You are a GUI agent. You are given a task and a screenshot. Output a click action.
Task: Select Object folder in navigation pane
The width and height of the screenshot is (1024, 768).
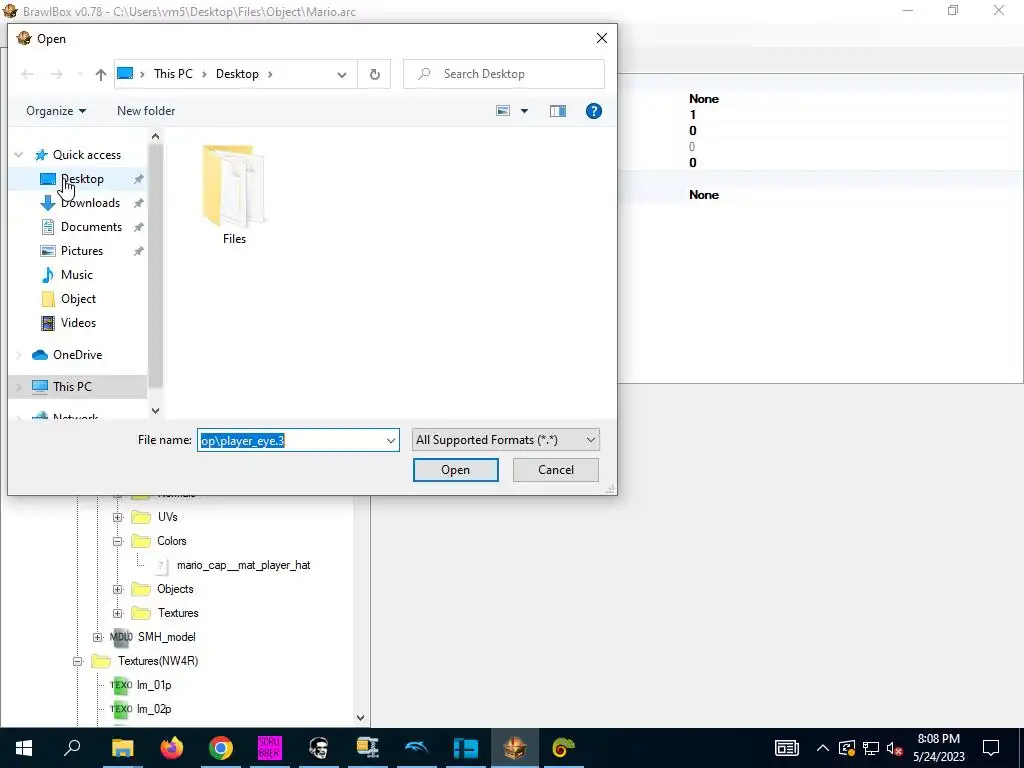pos(78,299)
